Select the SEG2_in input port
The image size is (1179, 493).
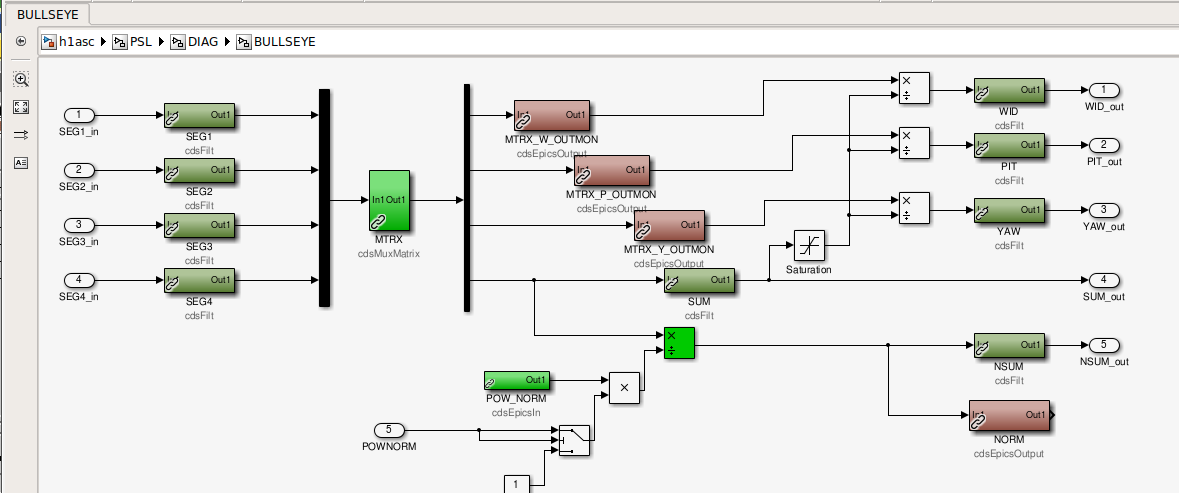(x=79, y=170)
